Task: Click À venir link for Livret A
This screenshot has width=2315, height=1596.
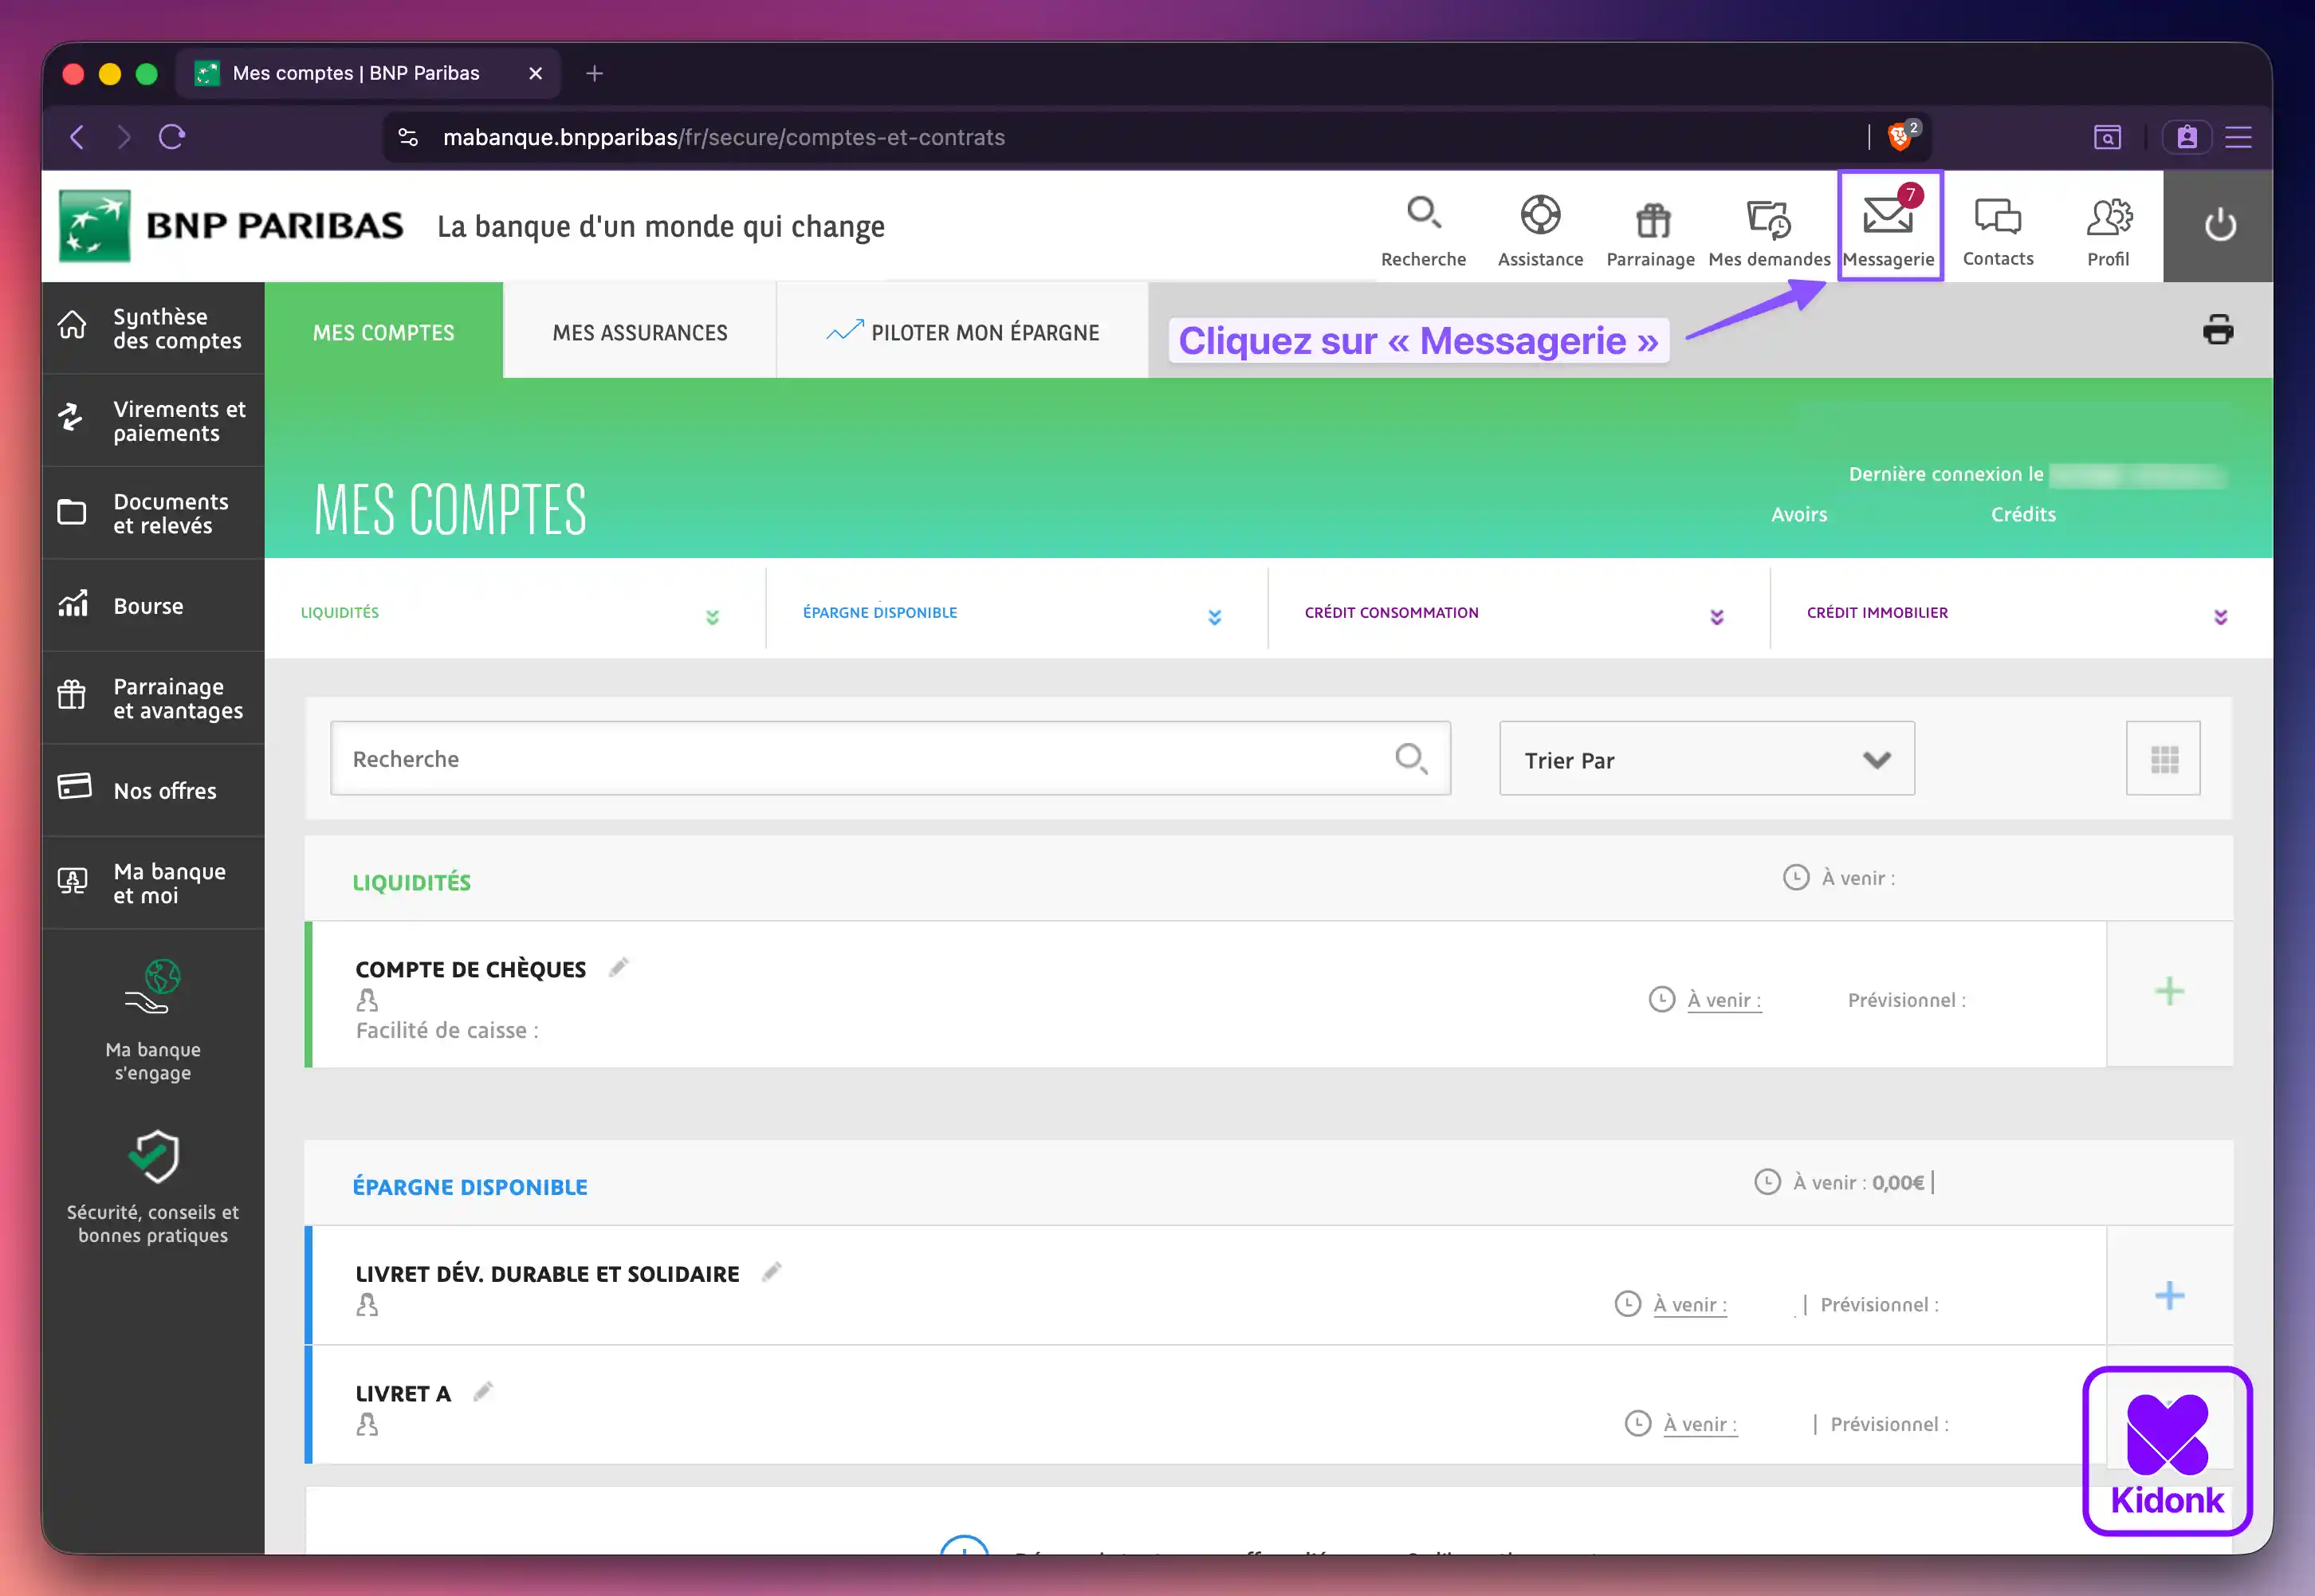Action: tap(1700, 1424)
